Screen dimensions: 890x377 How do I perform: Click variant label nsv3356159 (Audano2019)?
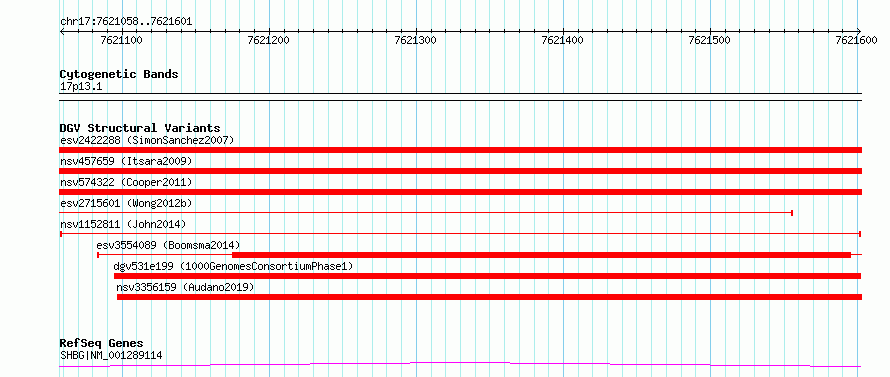point(185,287)
